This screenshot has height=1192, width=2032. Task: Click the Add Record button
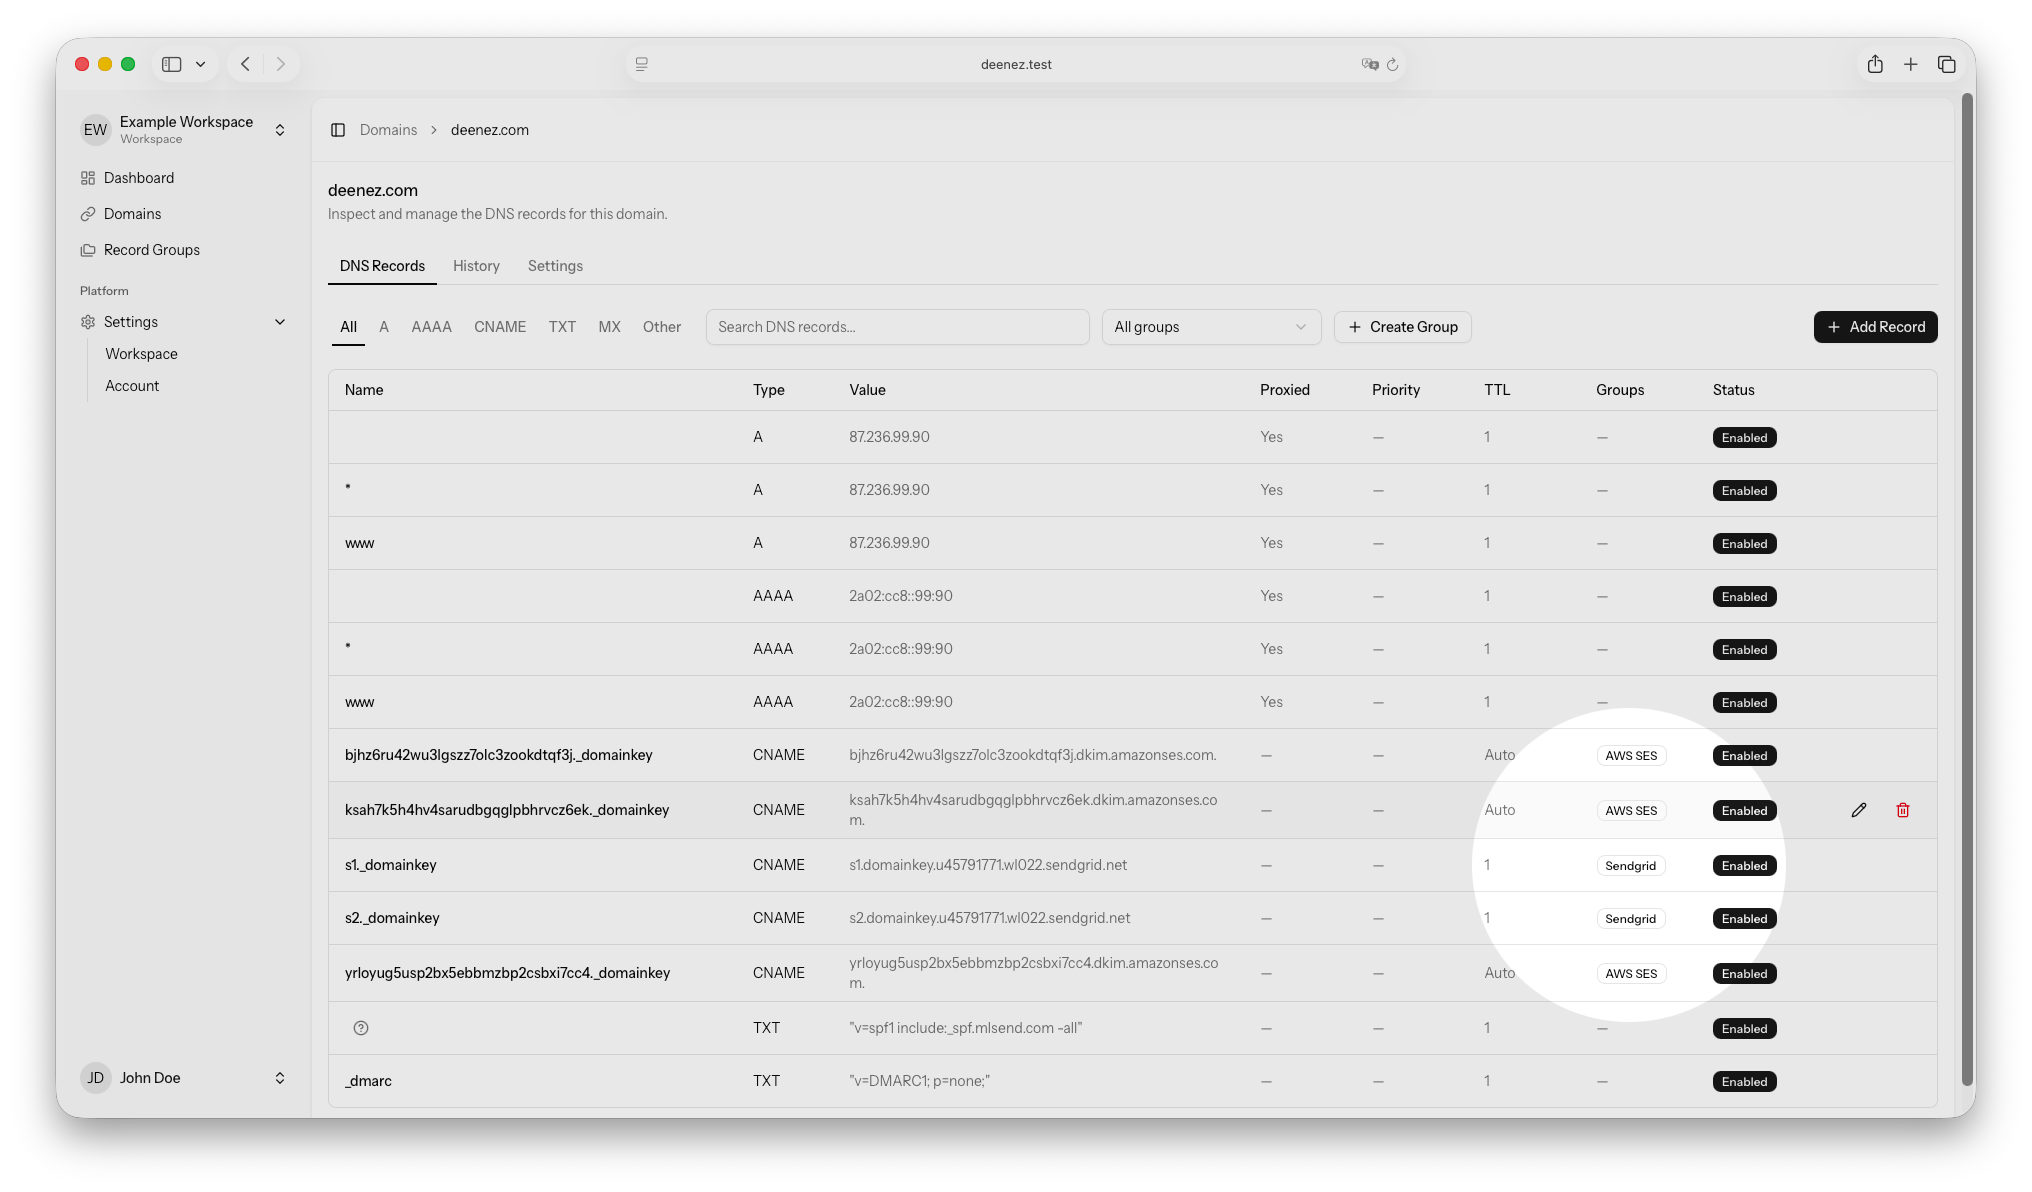1875,327
